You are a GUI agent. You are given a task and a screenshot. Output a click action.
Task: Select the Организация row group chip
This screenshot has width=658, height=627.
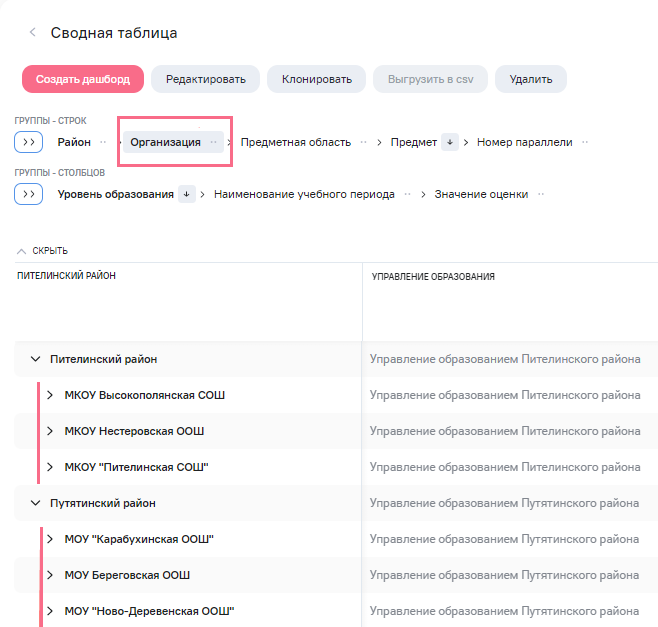165,143
